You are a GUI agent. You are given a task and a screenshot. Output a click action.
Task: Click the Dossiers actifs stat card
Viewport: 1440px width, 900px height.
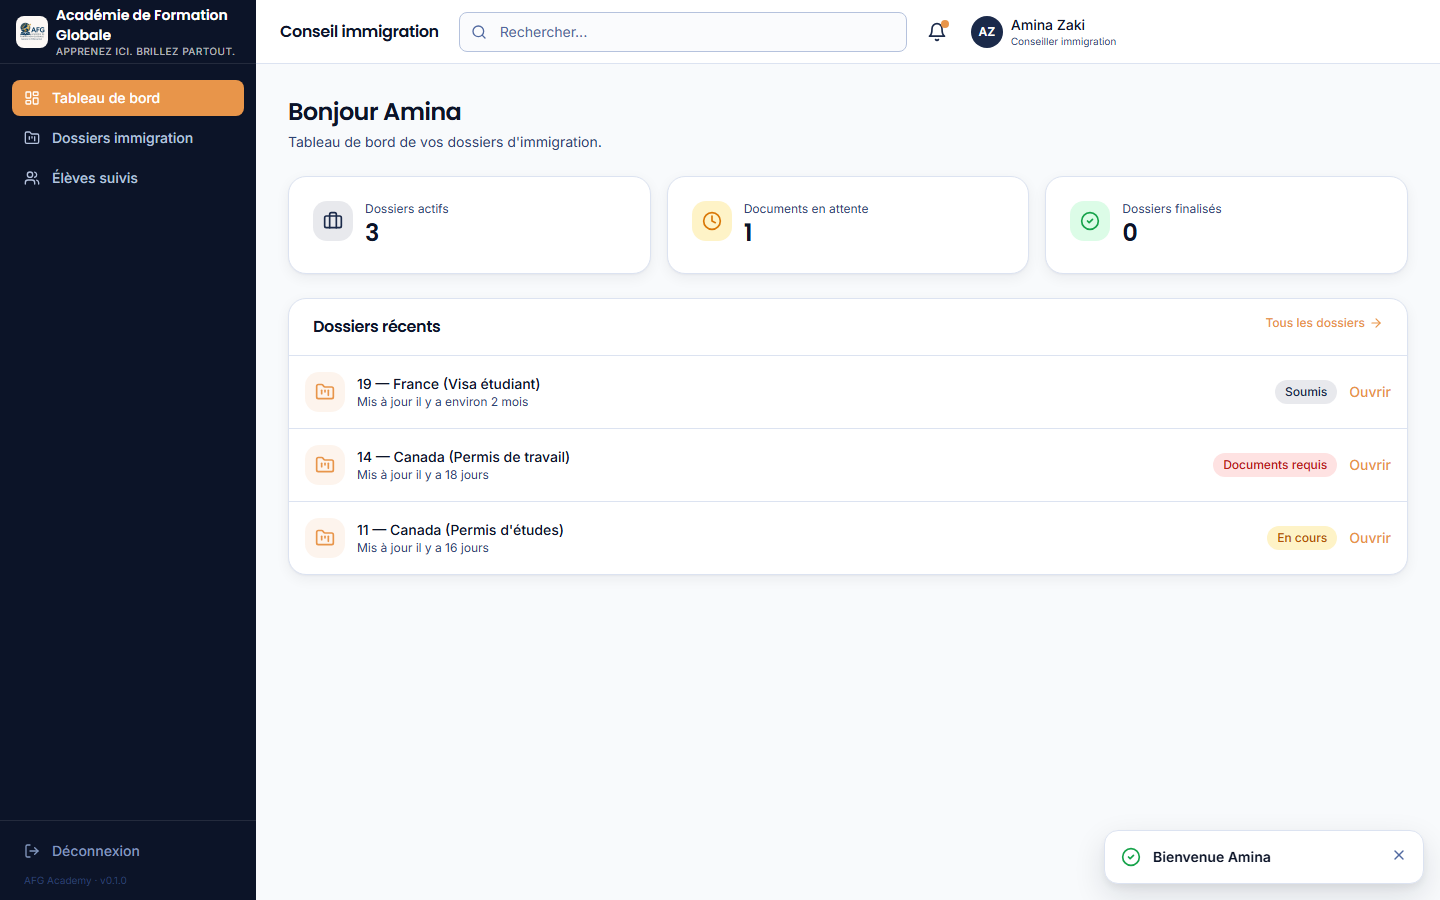point(469,225)
